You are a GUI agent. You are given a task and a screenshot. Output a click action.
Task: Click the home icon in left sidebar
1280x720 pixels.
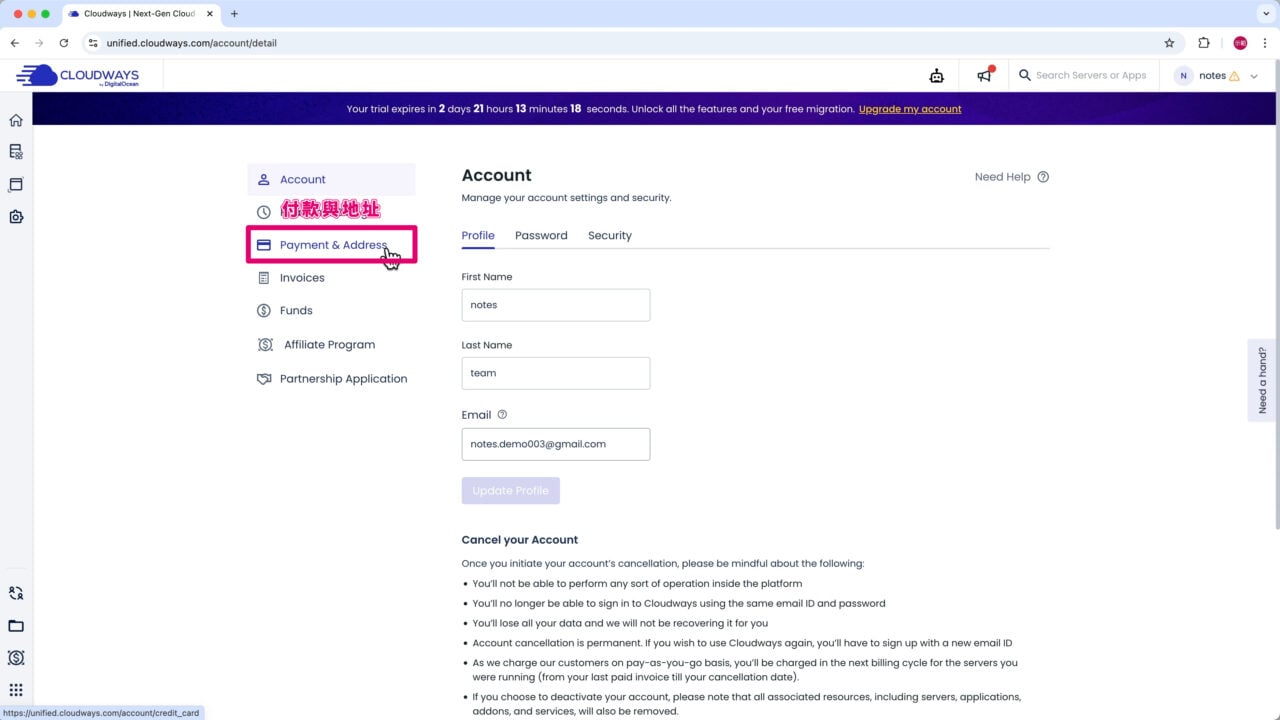point(16,120)
